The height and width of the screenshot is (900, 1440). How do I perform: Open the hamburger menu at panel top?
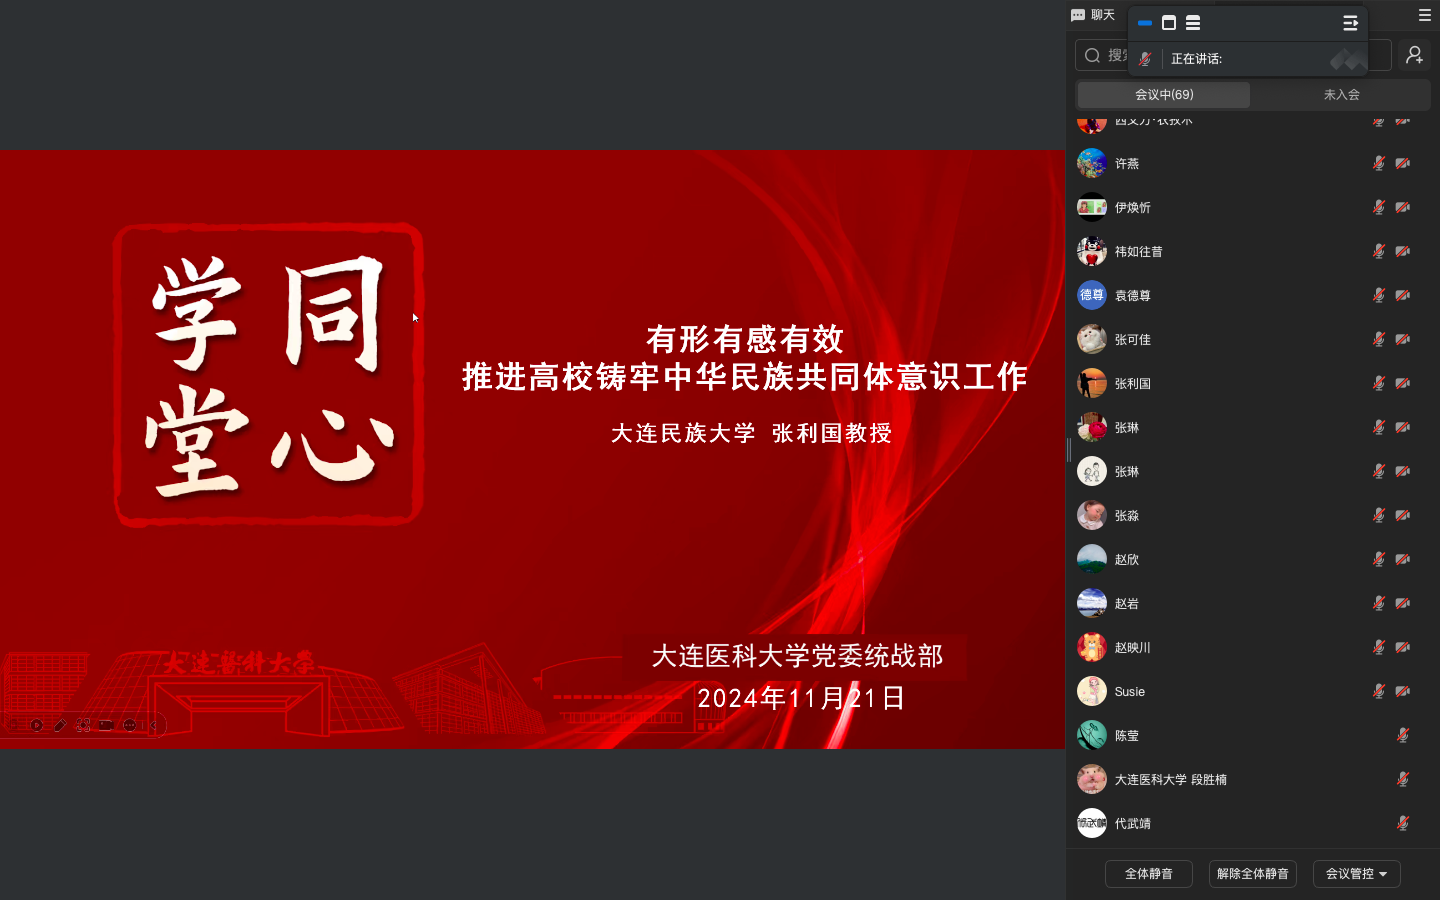(1425, 15)
